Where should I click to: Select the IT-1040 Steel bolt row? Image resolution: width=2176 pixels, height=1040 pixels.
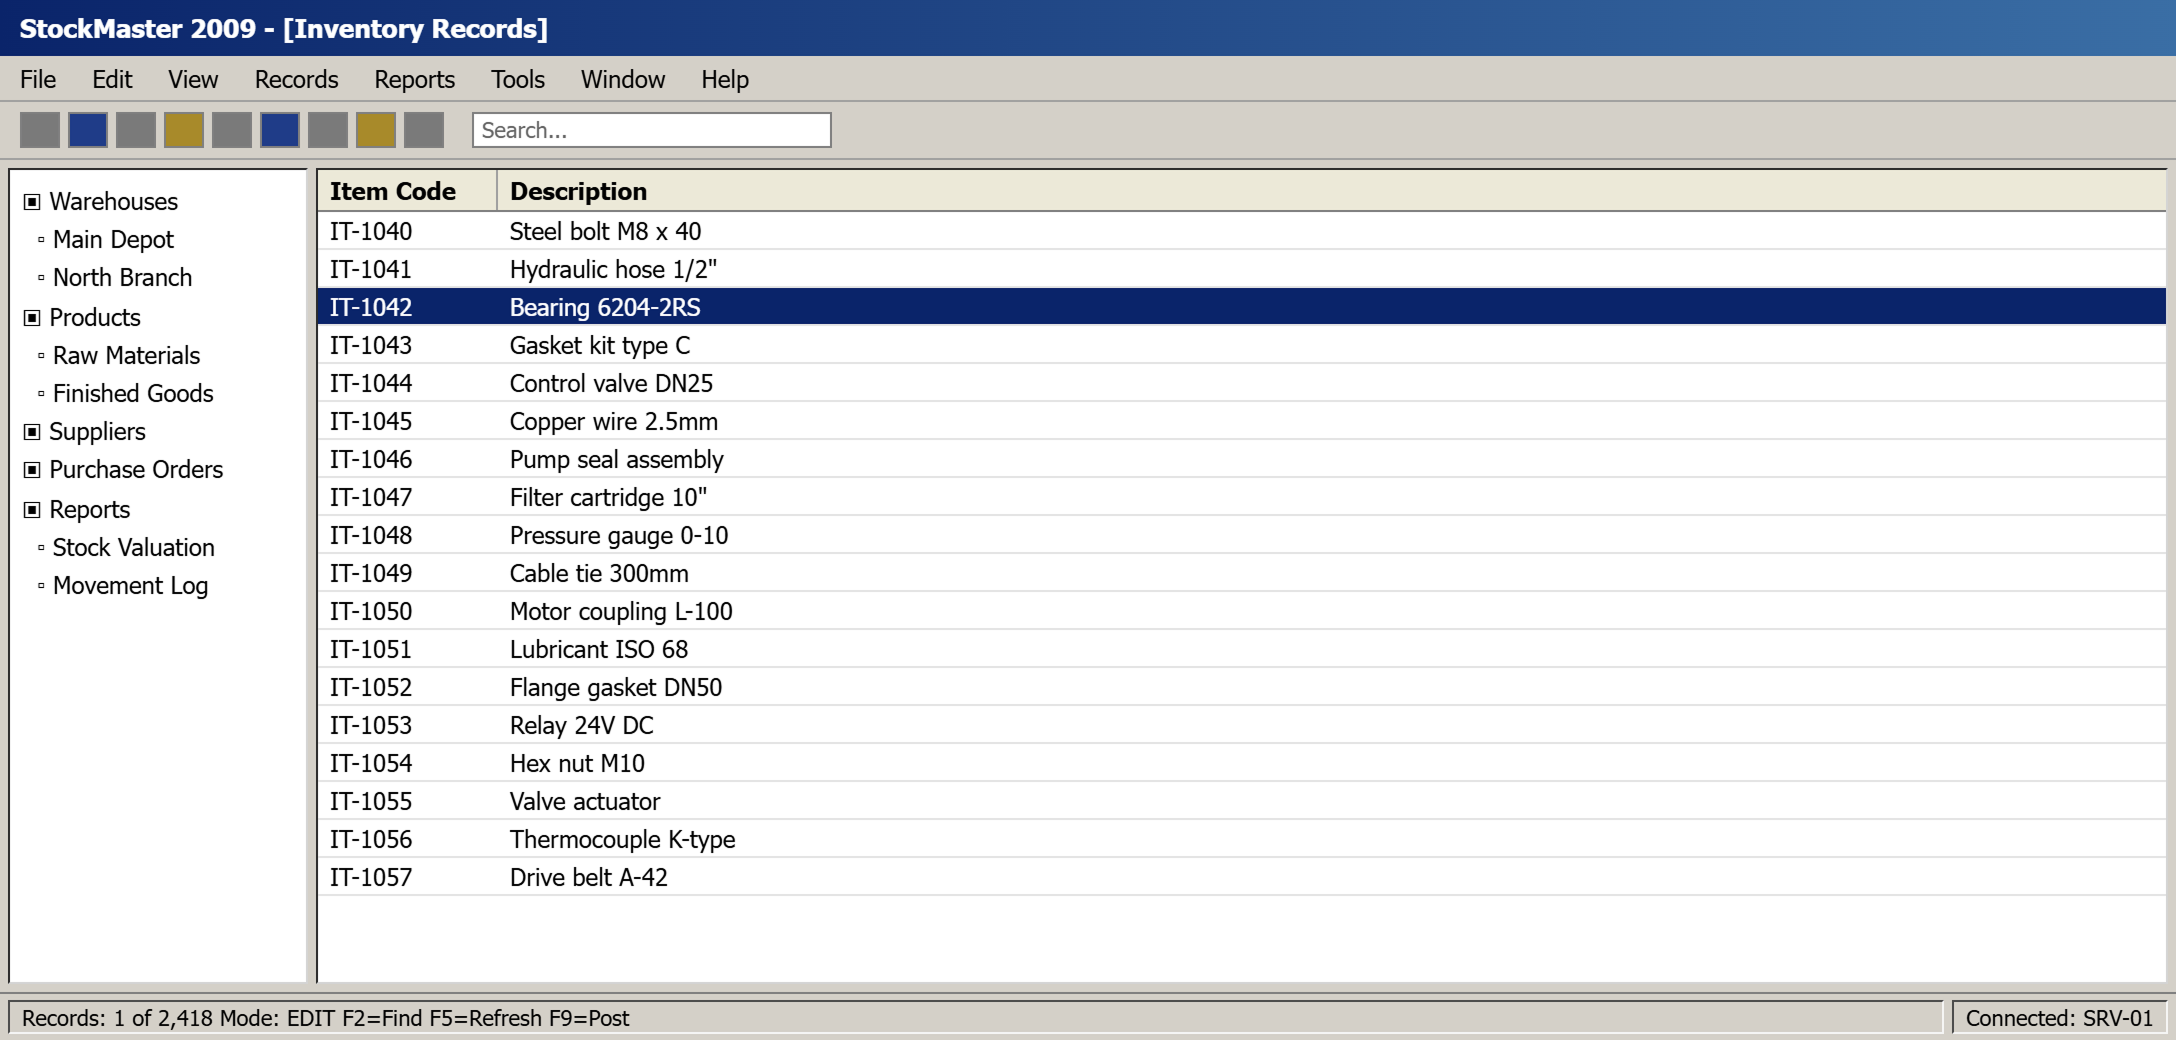point(1241,231)
